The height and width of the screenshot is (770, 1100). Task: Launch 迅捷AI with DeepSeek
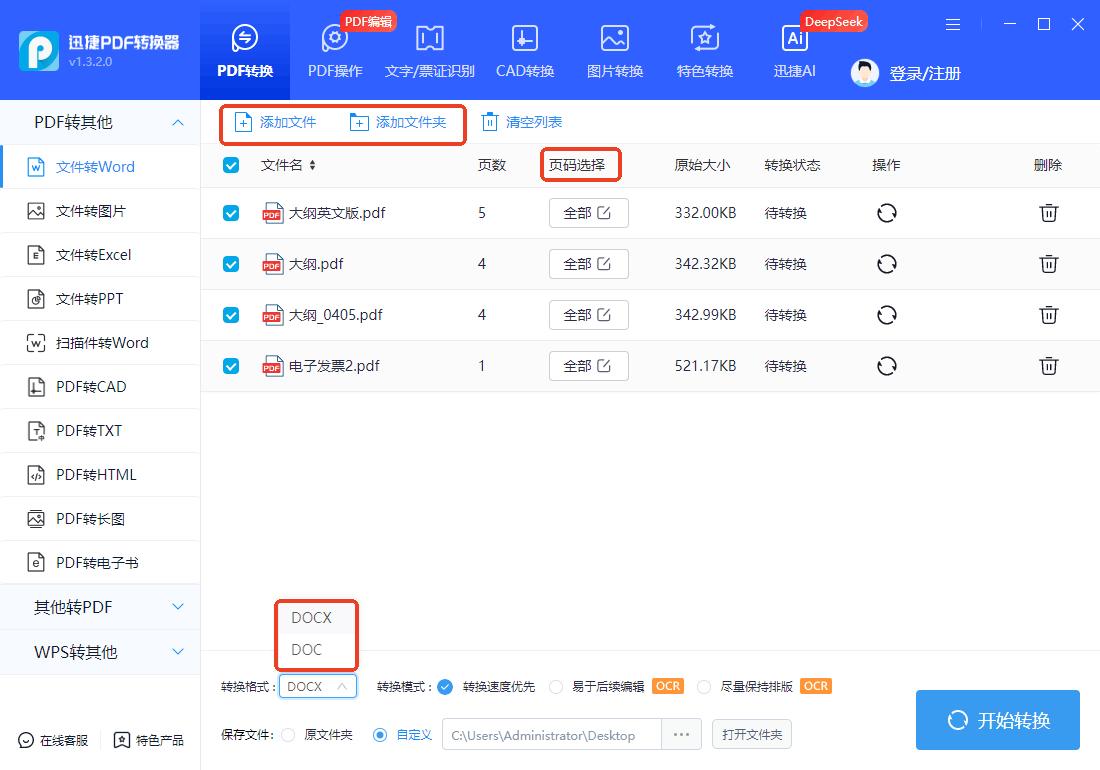(x=794, y=50)
